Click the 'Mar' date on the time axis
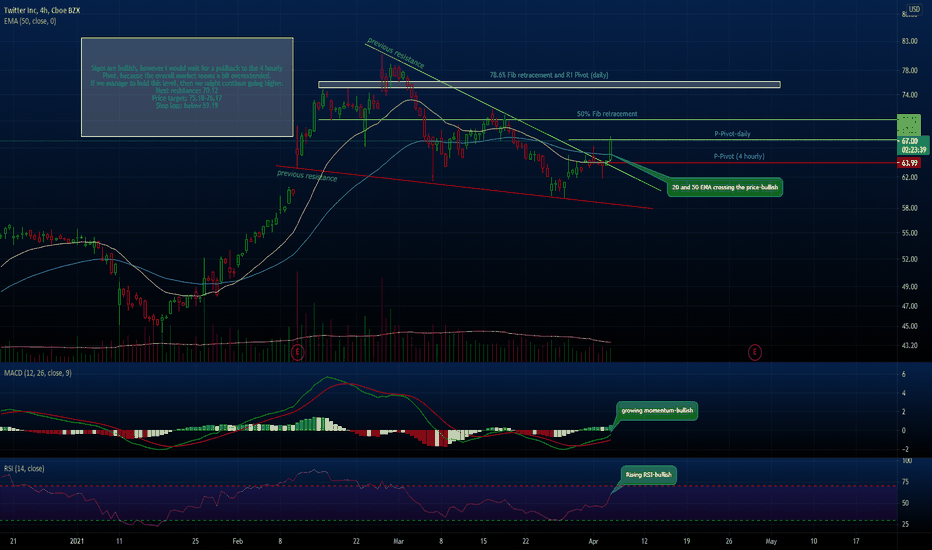 click(x=398, y=541)
